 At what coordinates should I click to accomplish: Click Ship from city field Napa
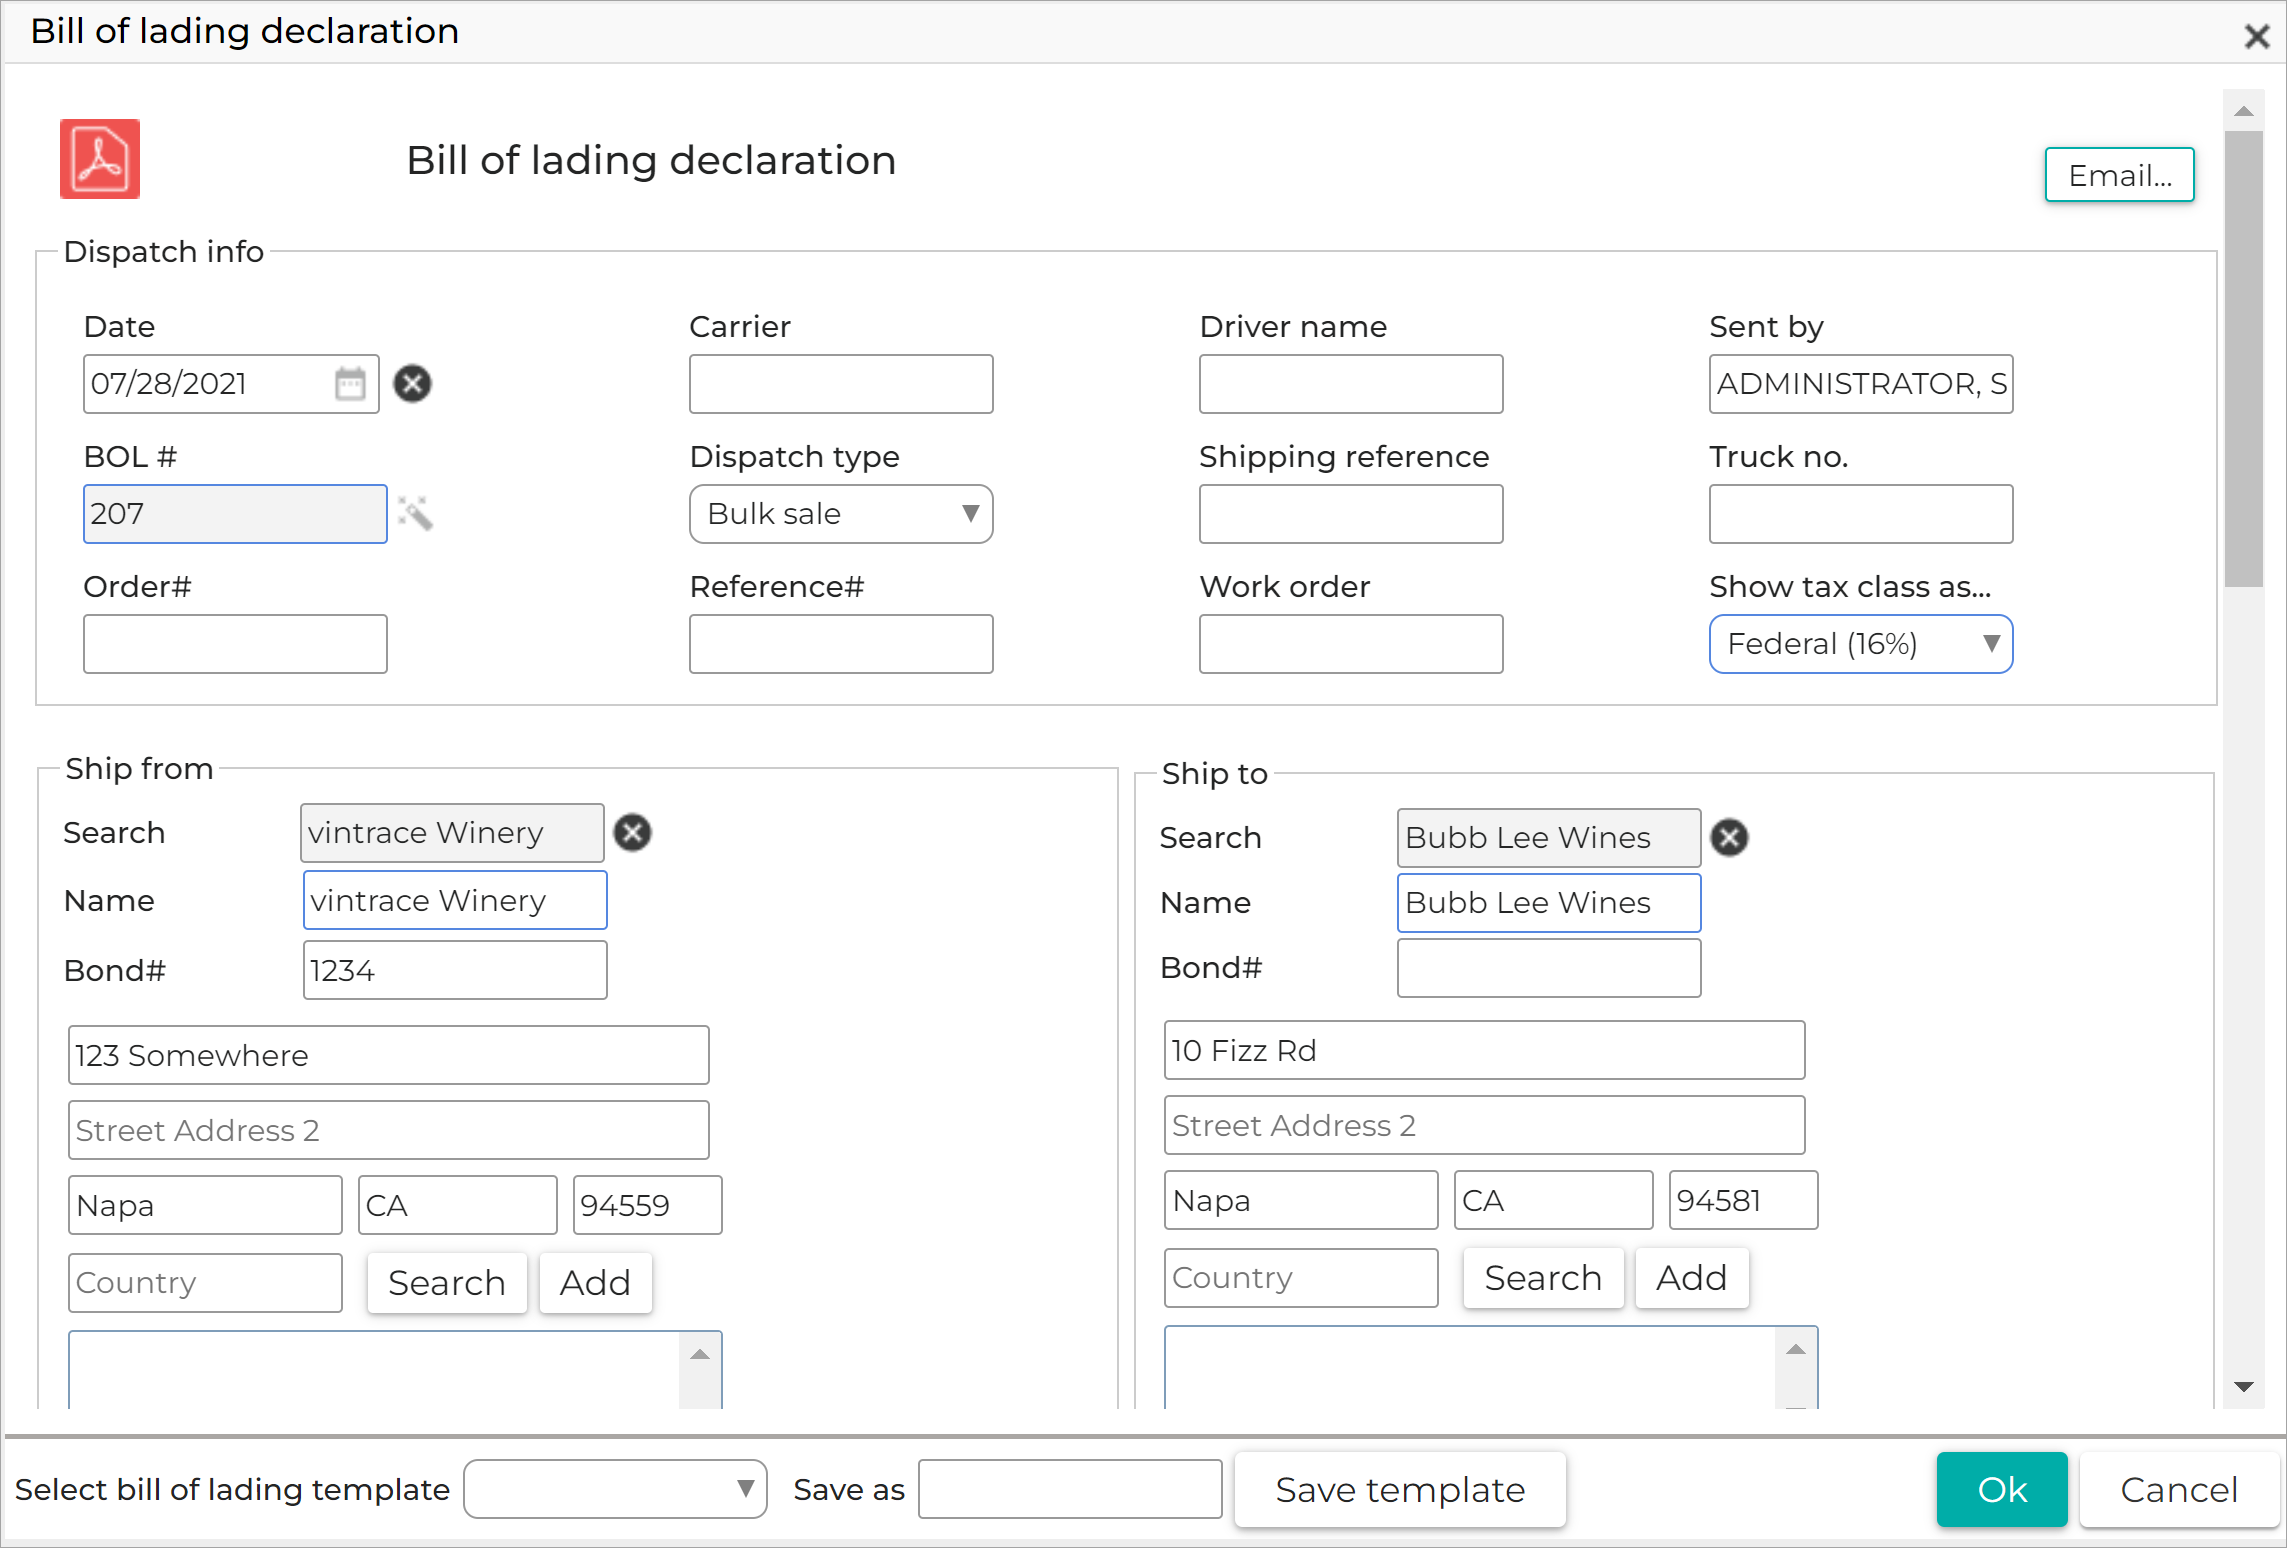pos(205,1205)
